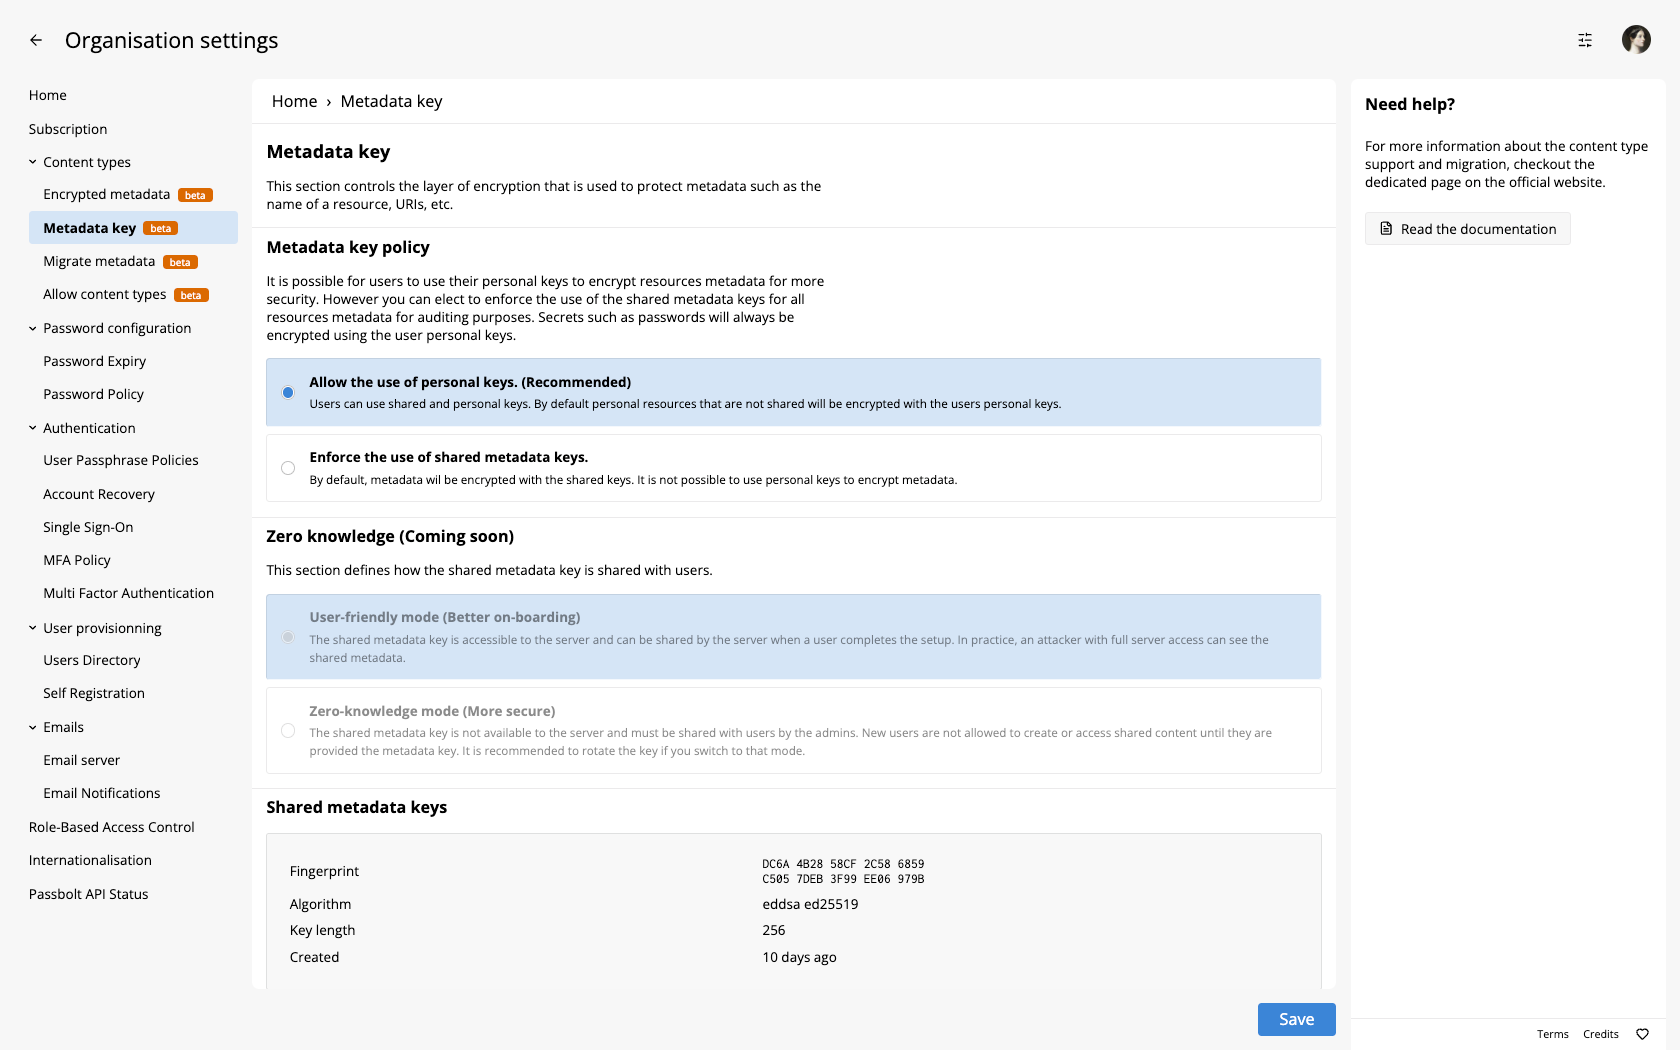Open Internationalisation settings
The image size is (1680, 1050).
[91, 860]
